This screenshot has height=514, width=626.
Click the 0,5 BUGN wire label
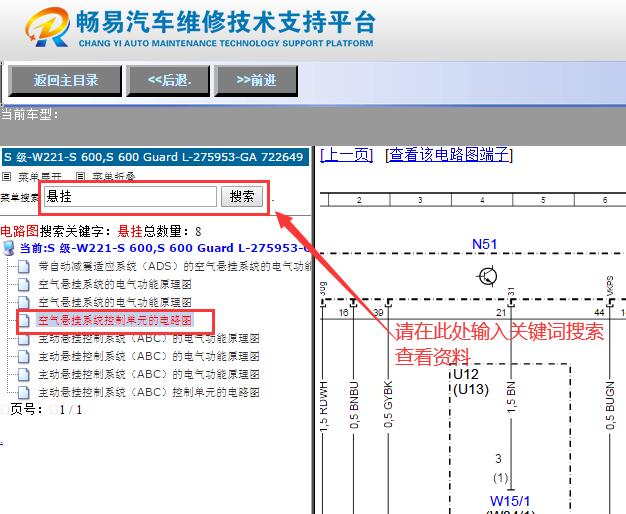click(610, 405)
